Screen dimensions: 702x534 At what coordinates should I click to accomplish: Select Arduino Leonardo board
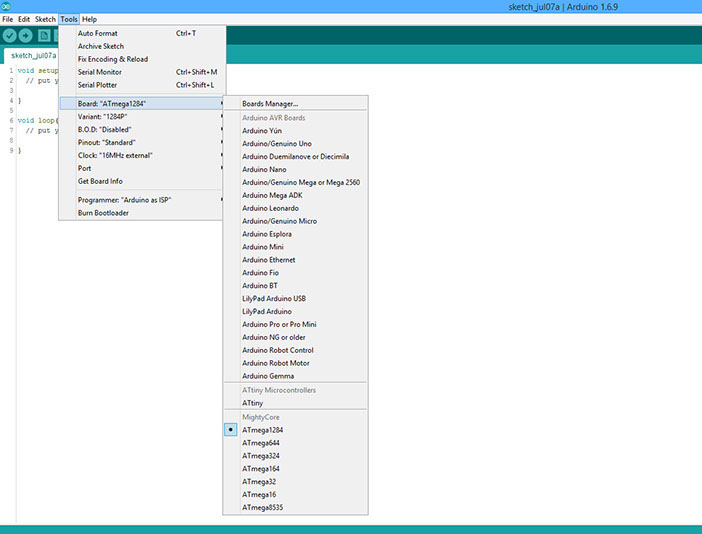[295, 208]
